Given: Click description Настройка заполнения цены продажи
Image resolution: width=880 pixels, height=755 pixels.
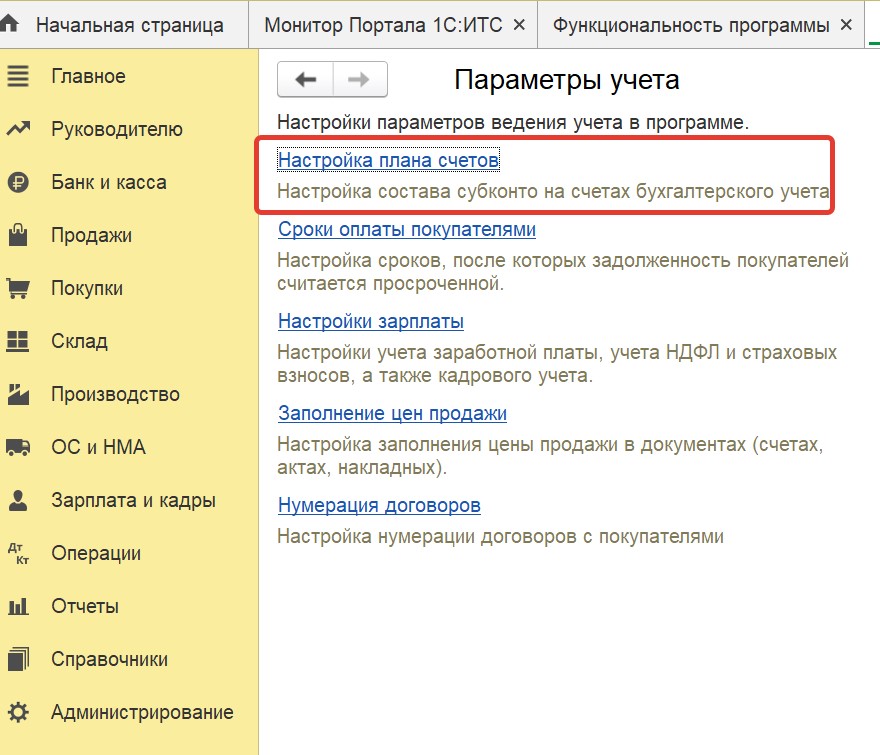Looking at the screenshot, I should coord(550,456).
